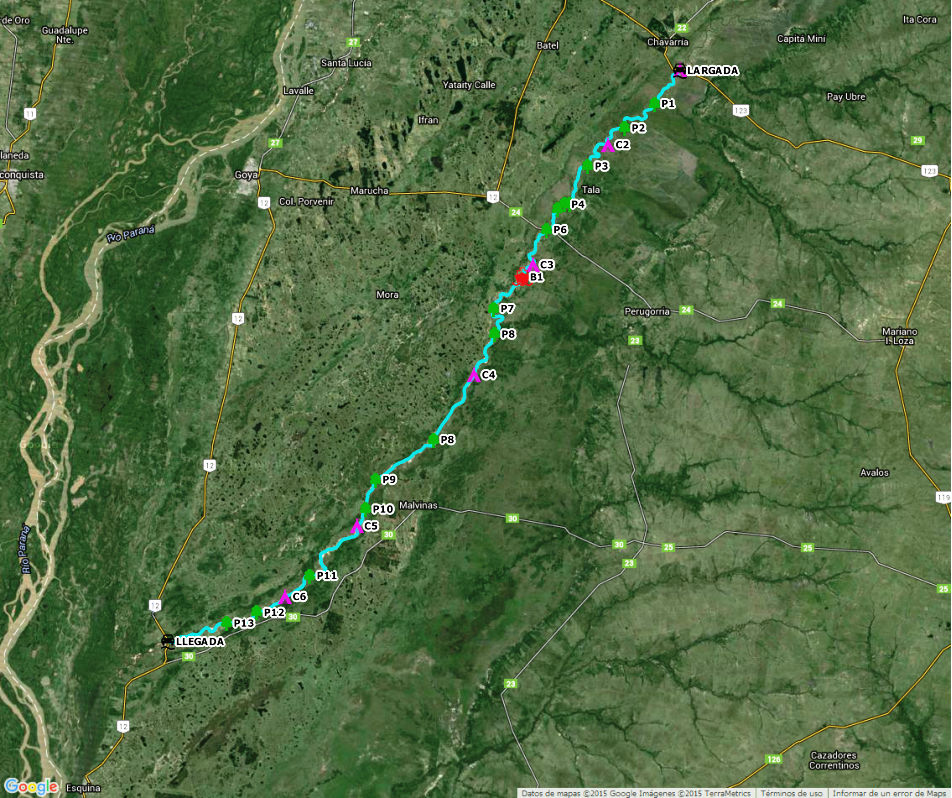Select the red B1 marker
Screen dimensions: 952x798
tap(522, 278)
